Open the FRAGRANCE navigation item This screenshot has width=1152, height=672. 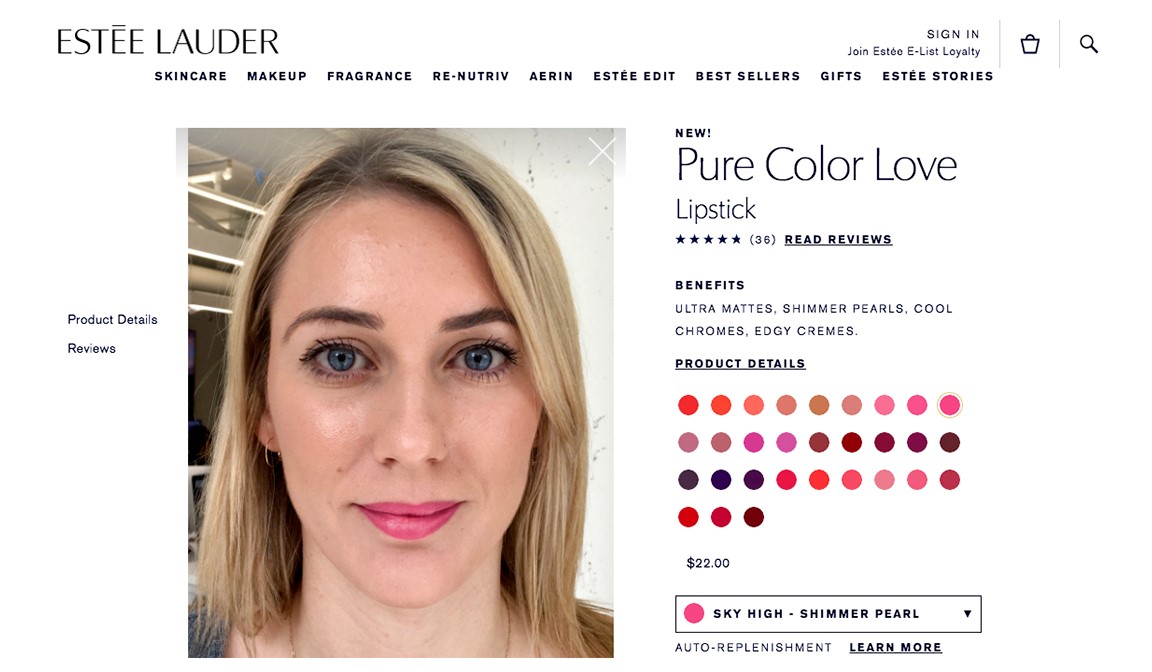pyautogui.click(x=370, y=76)
